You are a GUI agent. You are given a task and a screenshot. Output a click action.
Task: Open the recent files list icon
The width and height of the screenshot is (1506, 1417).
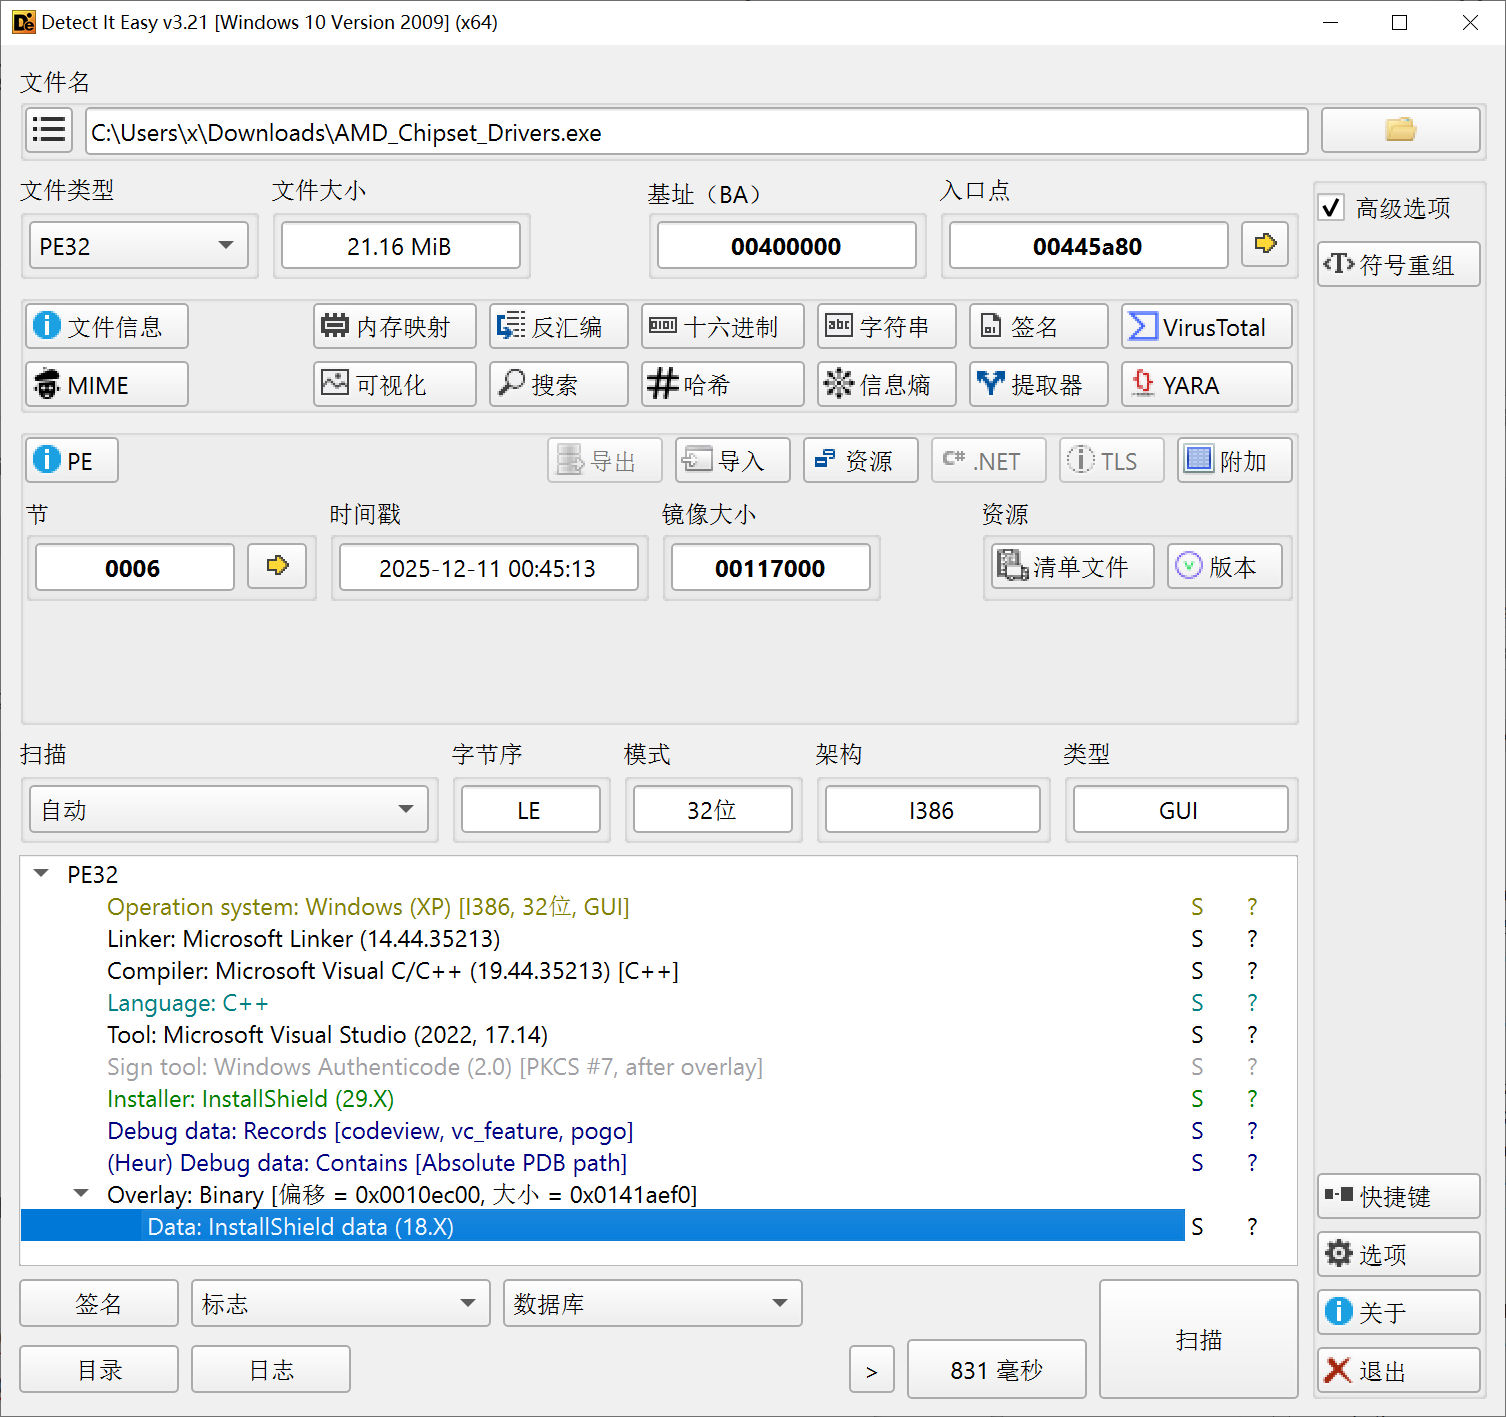49,131
